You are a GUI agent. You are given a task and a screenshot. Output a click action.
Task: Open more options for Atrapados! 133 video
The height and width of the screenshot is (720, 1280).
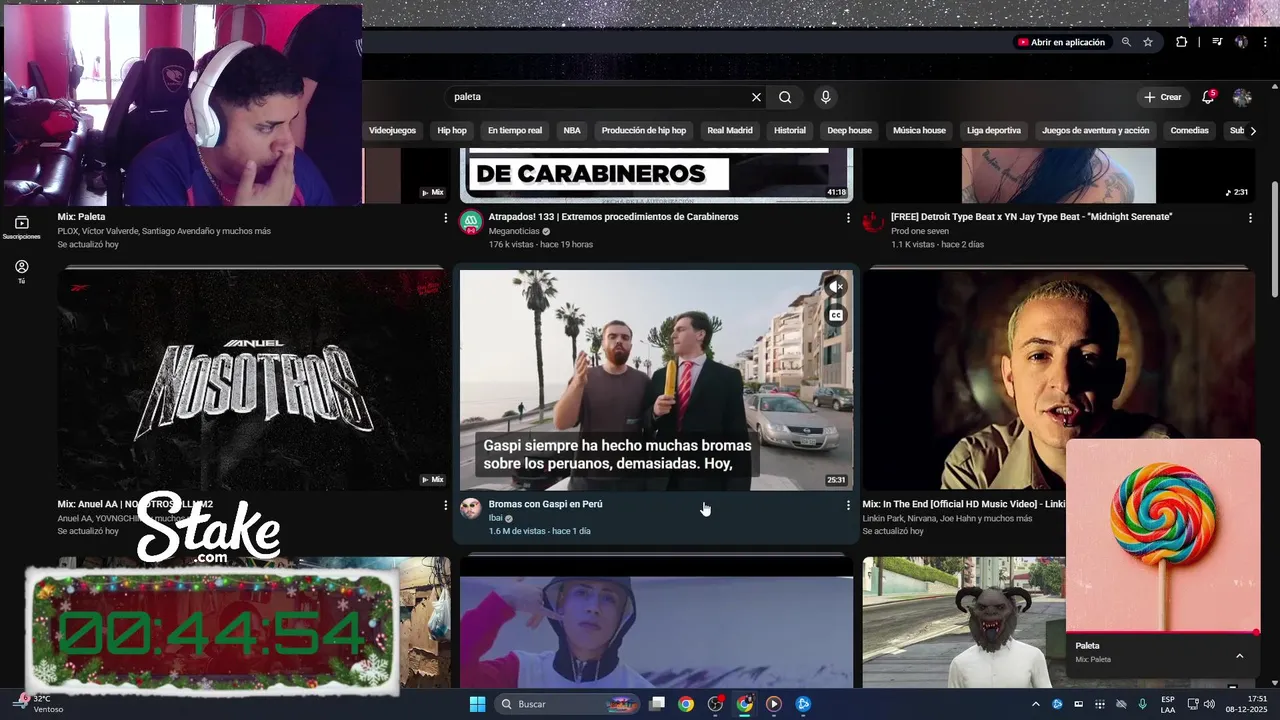click(x=848, y=217)
